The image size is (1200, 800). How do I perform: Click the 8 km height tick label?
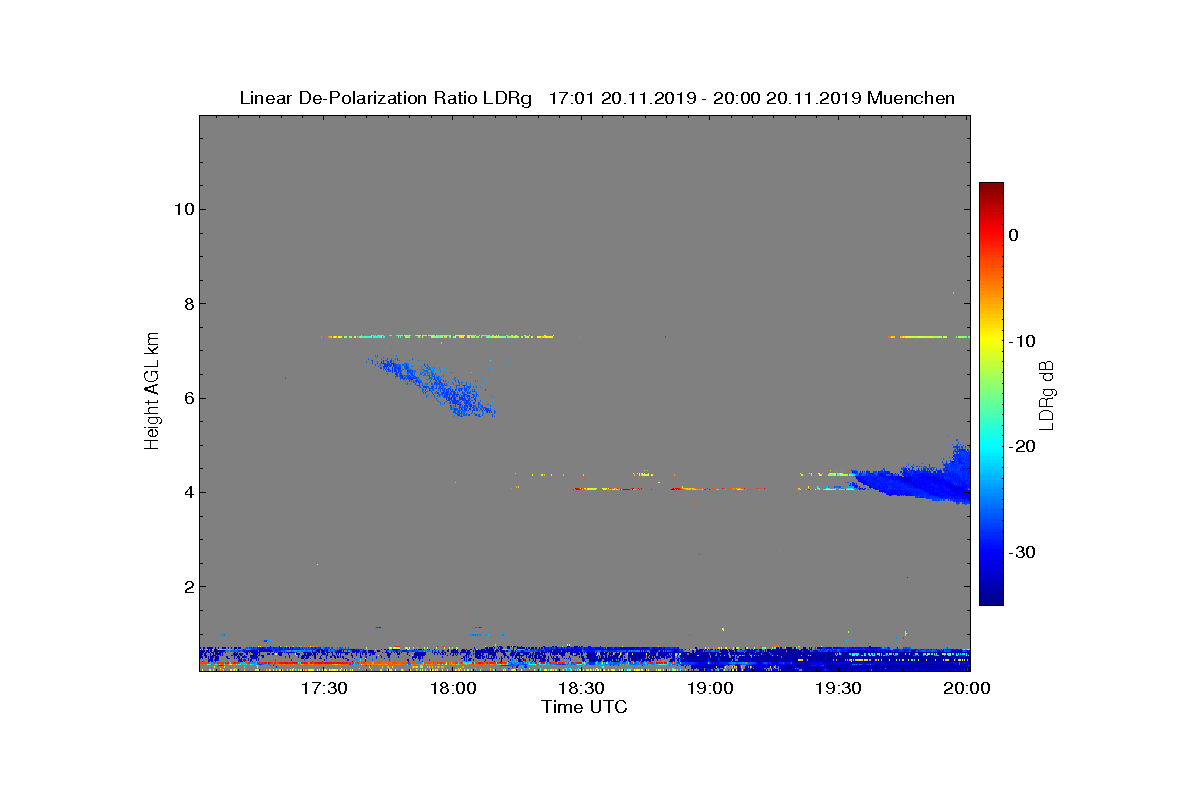[x=188, y=303]
